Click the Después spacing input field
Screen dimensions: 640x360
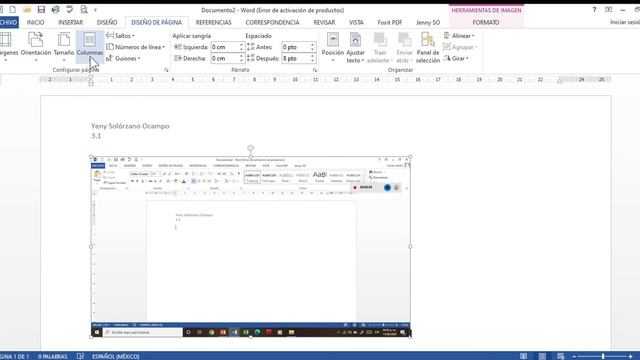coord(296,58)
